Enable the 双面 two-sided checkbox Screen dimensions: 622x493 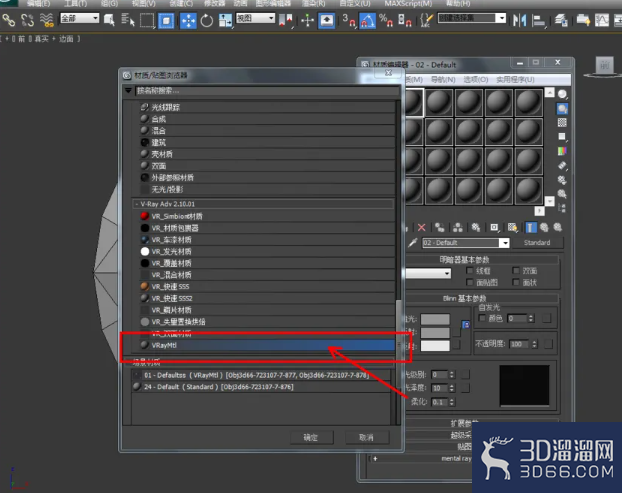click(516, 270)
